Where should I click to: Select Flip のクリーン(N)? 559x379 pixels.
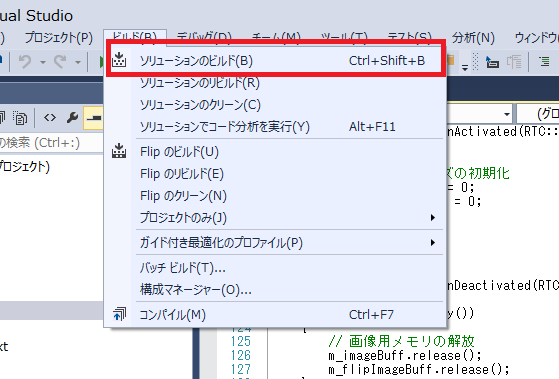coord(275,196)
